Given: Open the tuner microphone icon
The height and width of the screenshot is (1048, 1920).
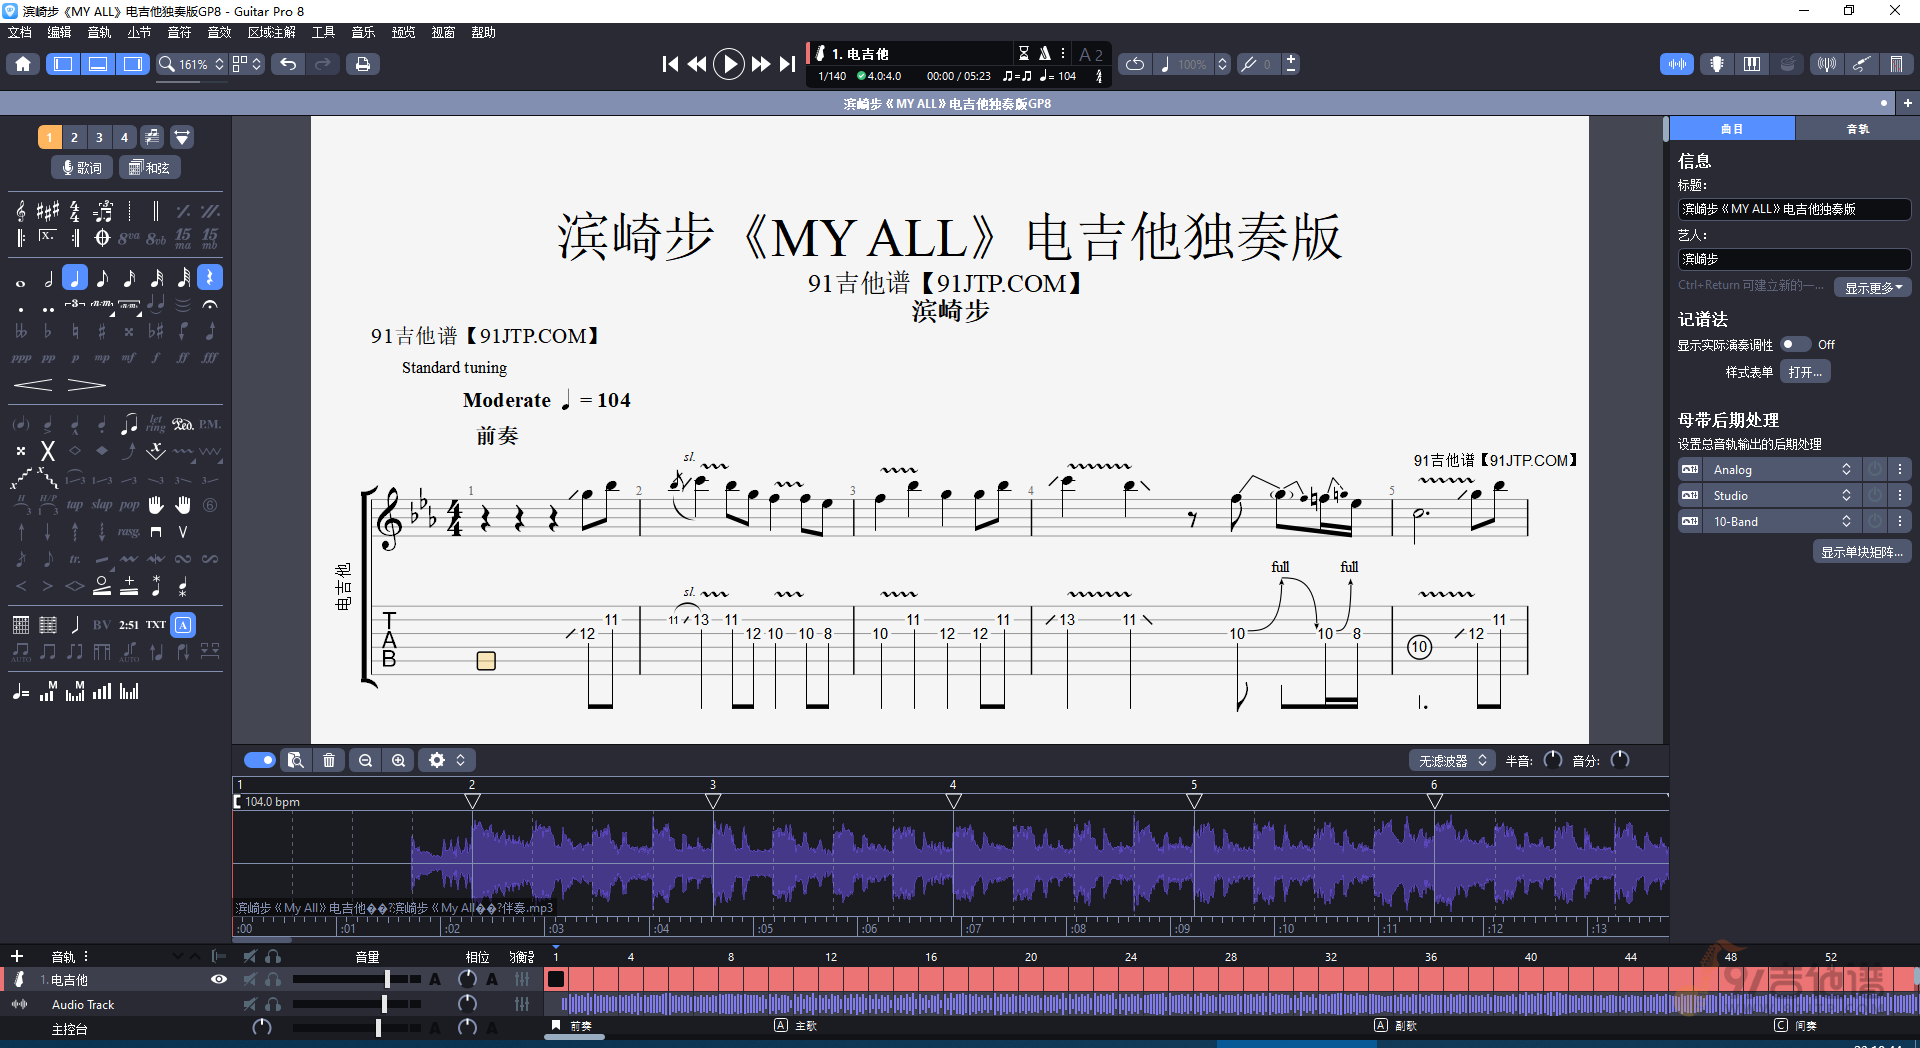Looking at the screenshot, I should (1827, 64).
